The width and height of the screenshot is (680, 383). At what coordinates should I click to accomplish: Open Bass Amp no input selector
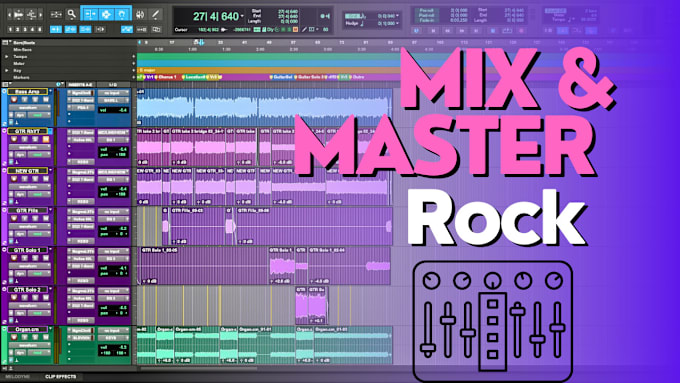(x=113, y=93)
